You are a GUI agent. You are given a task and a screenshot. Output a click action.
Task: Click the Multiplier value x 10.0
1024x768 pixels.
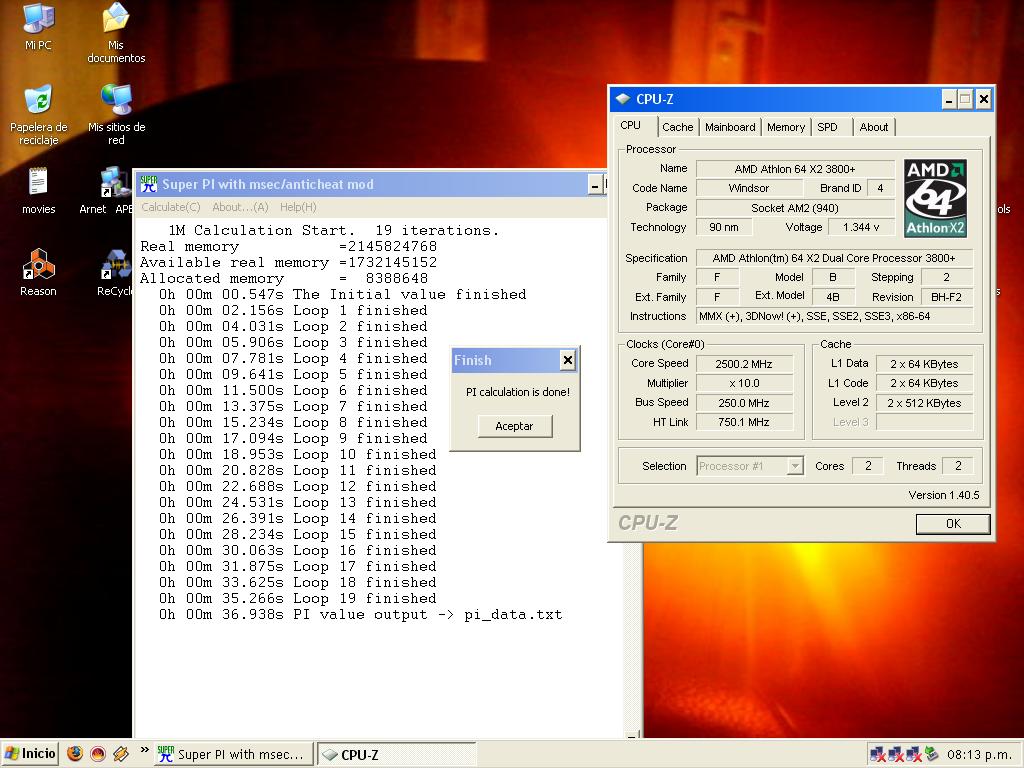pos(744,383)
